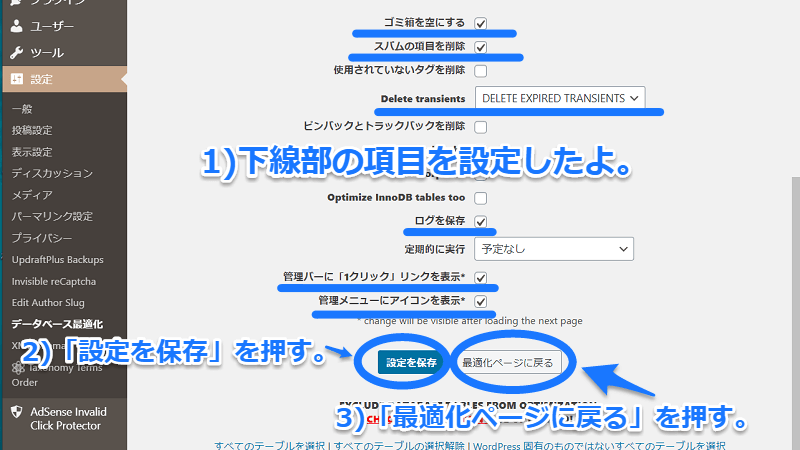Toggle the ログを保存 checkbox
This screenshot has height=450, width=800.
[x=480, y=221]
